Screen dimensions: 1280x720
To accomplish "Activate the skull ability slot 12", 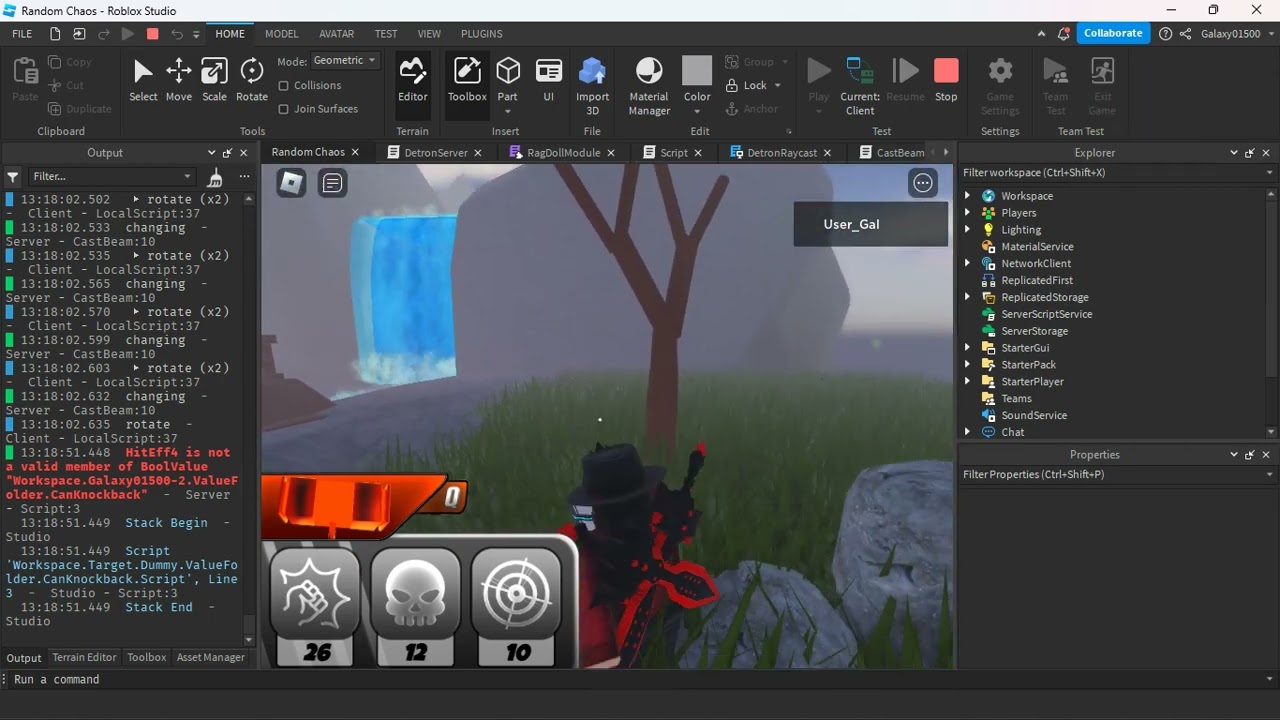I will tap(416, 606).
